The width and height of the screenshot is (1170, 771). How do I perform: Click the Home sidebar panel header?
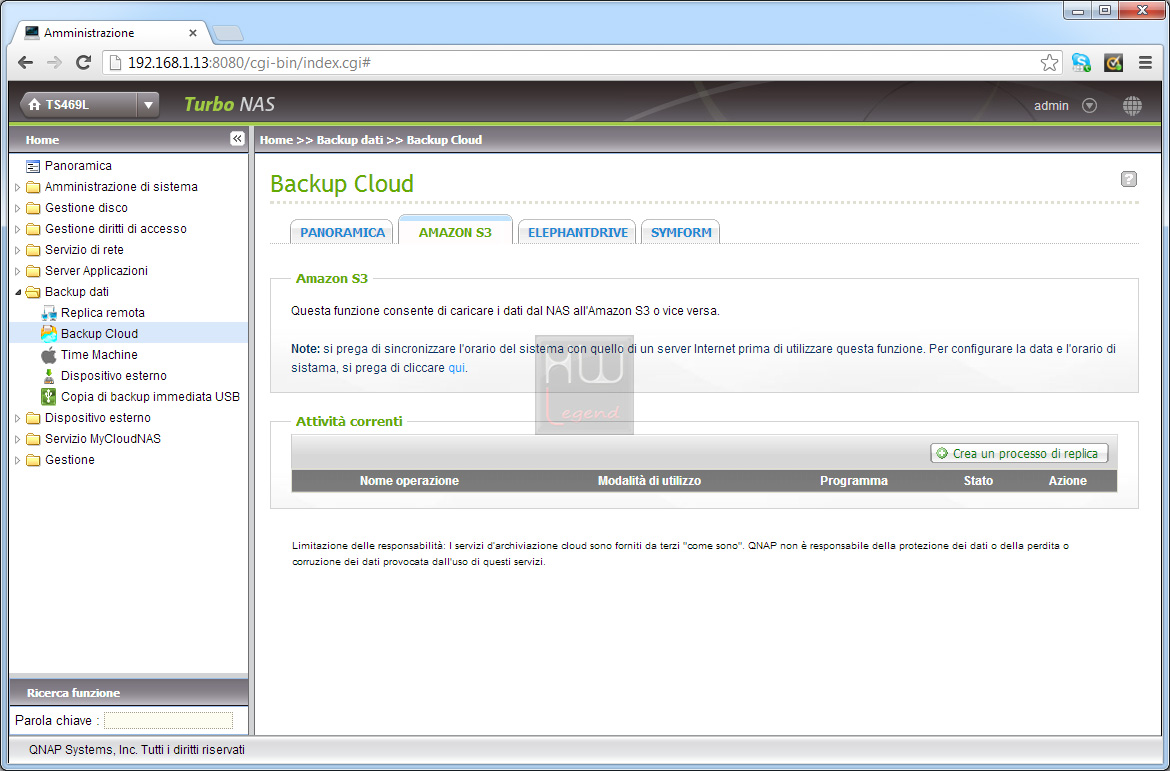(x=128, y=140)
